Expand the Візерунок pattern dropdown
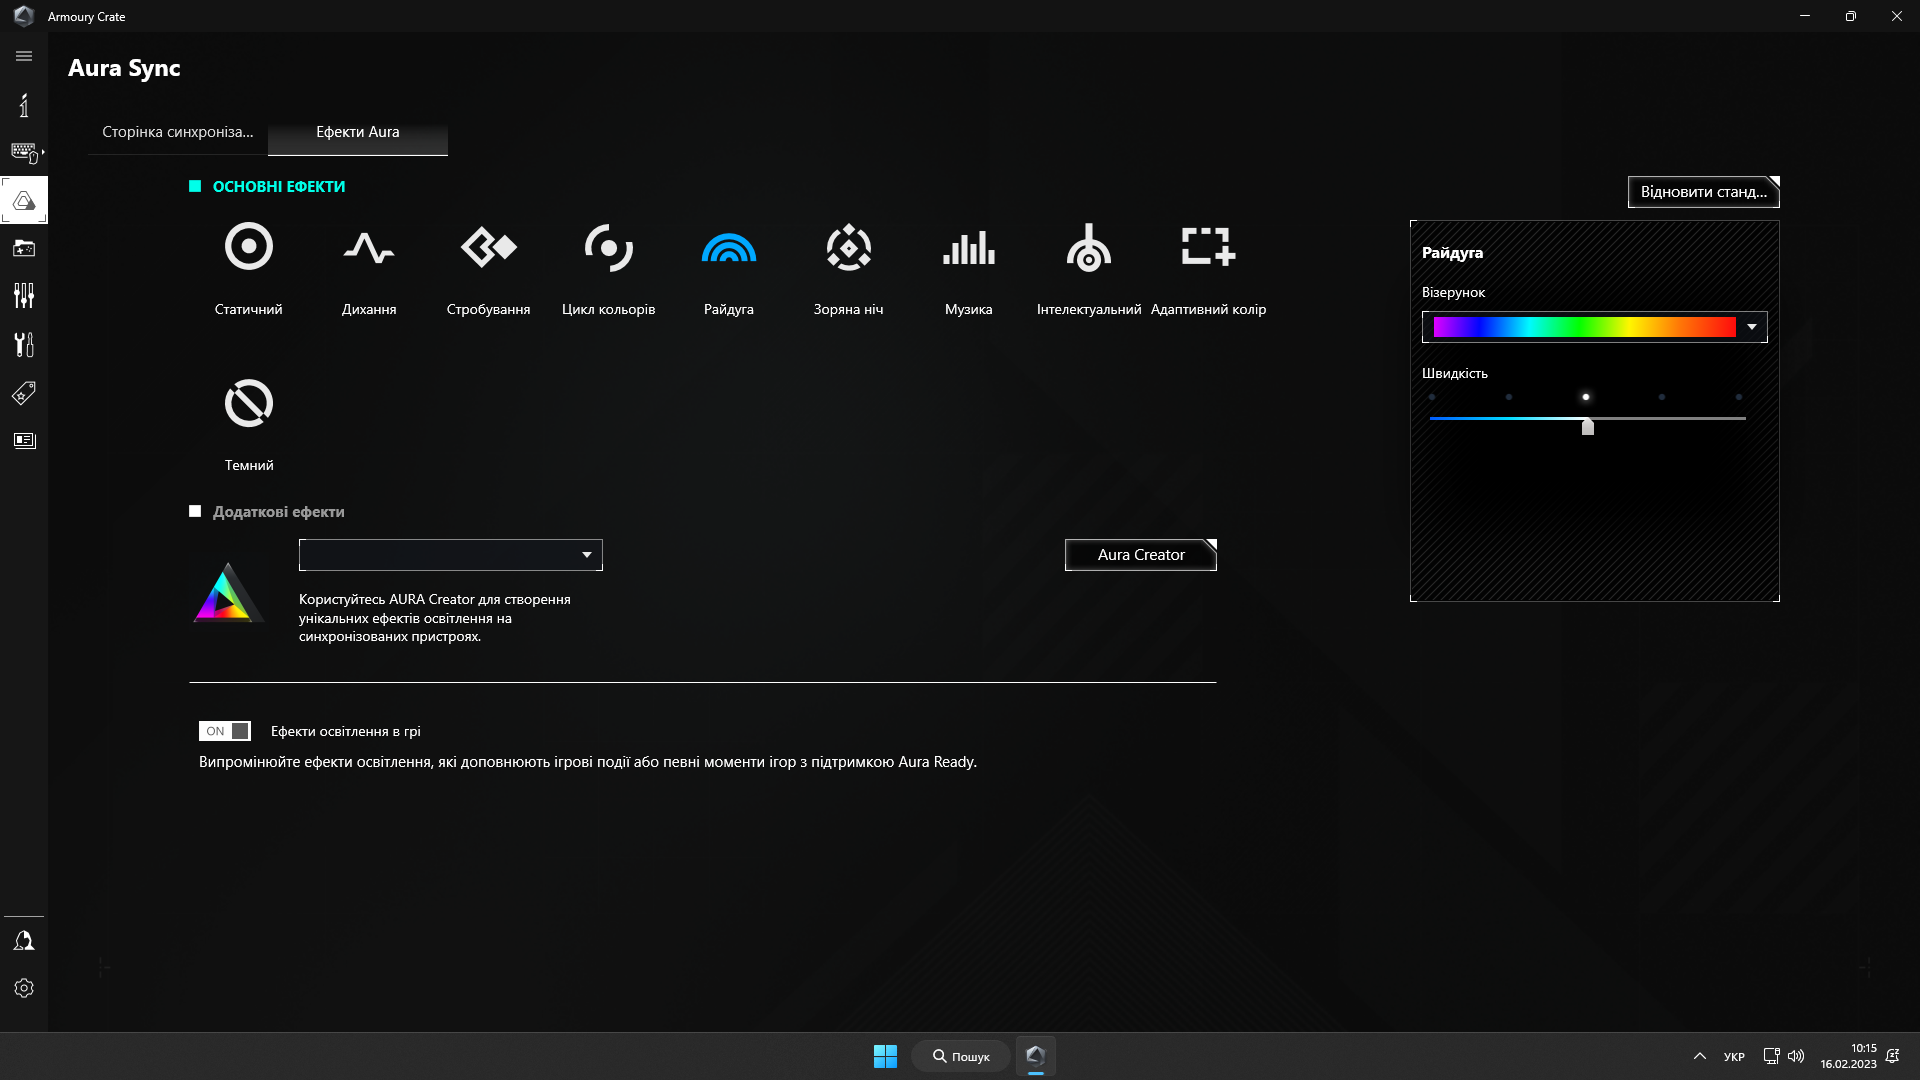 [1751, 327]
